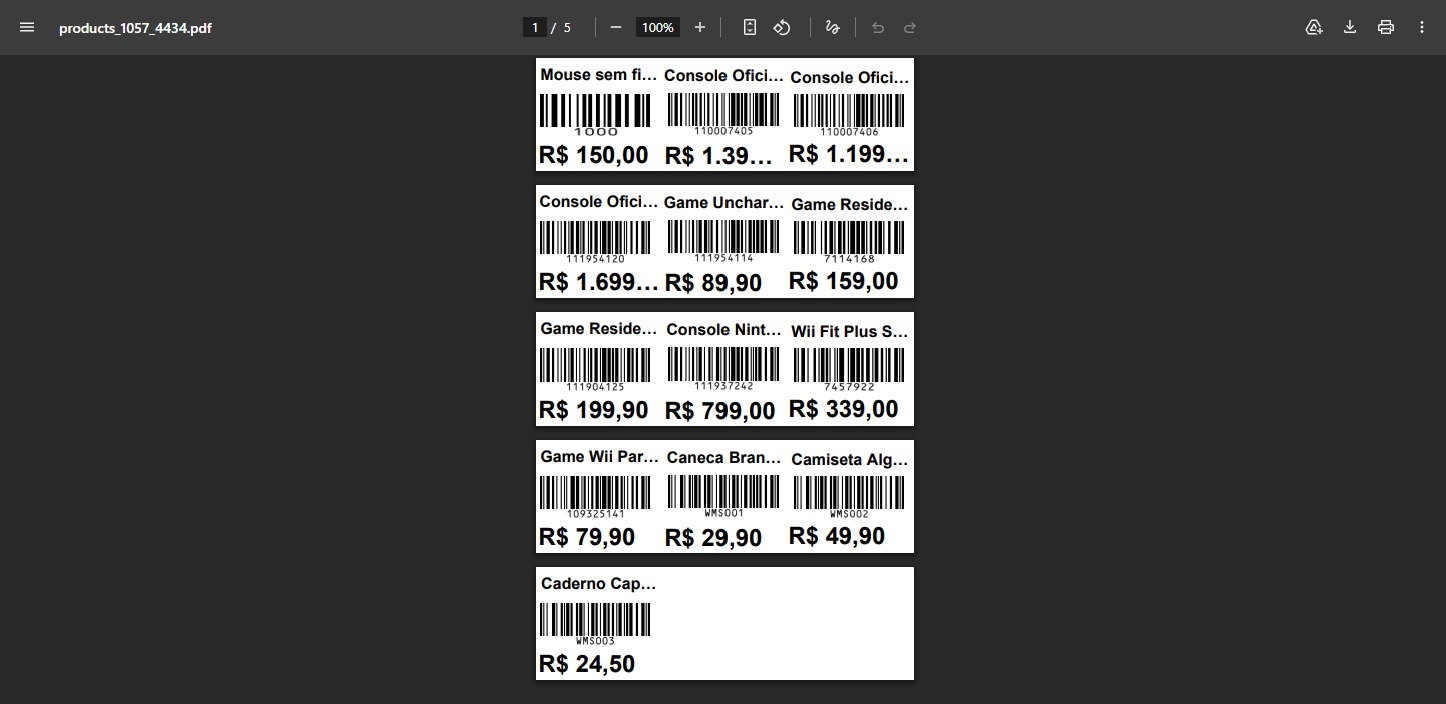Viewport: 1446px width, 704px height.
Task: Click price R$ 49,90
Action: (837, 536)
